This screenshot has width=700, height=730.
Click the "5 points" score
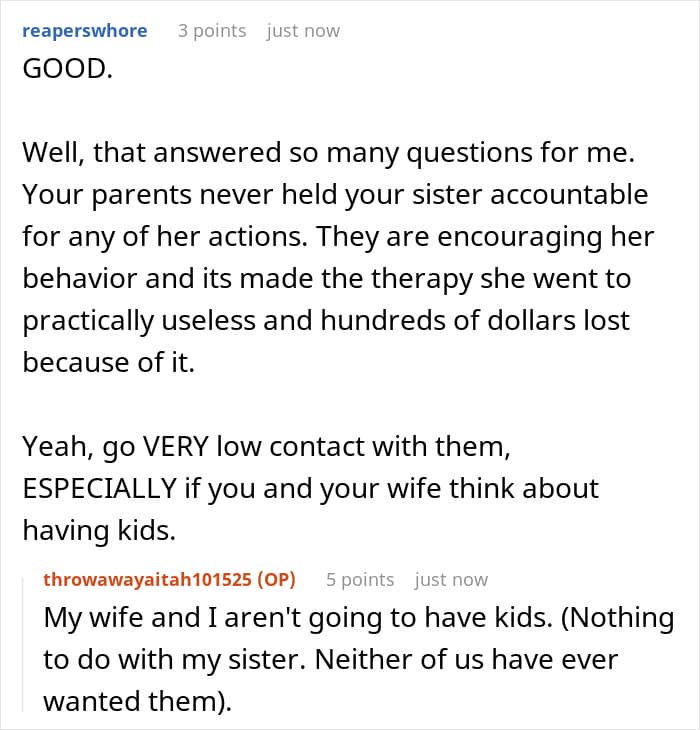[x=360, y=580]
